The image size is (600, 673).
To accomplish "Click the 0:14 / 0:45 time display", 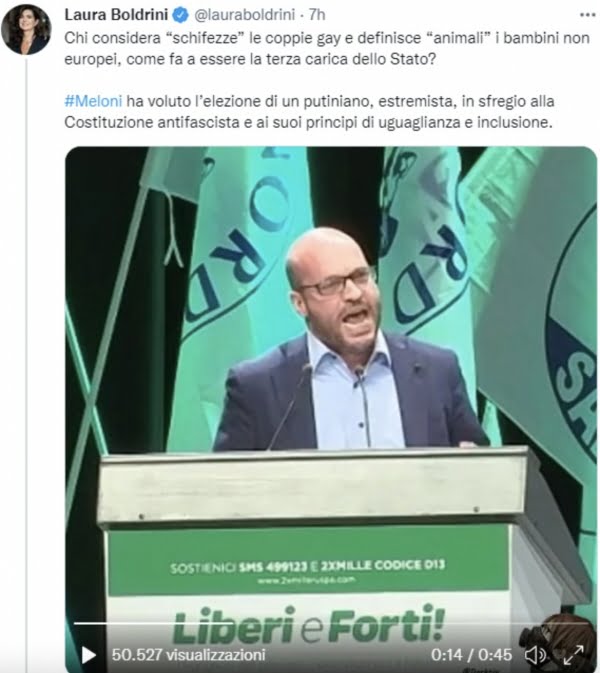I will pos(471,655).
